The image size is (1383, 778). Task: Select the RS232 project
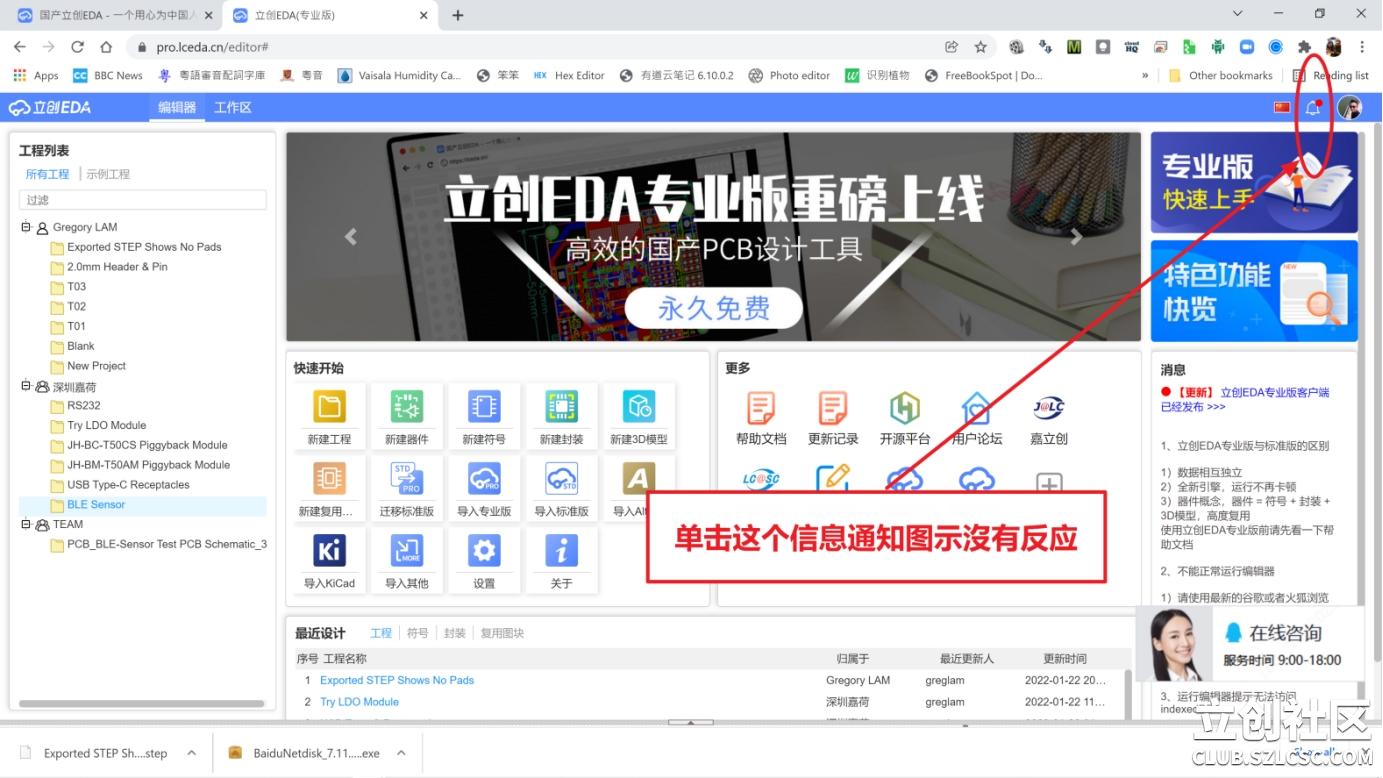pos(84,406)
